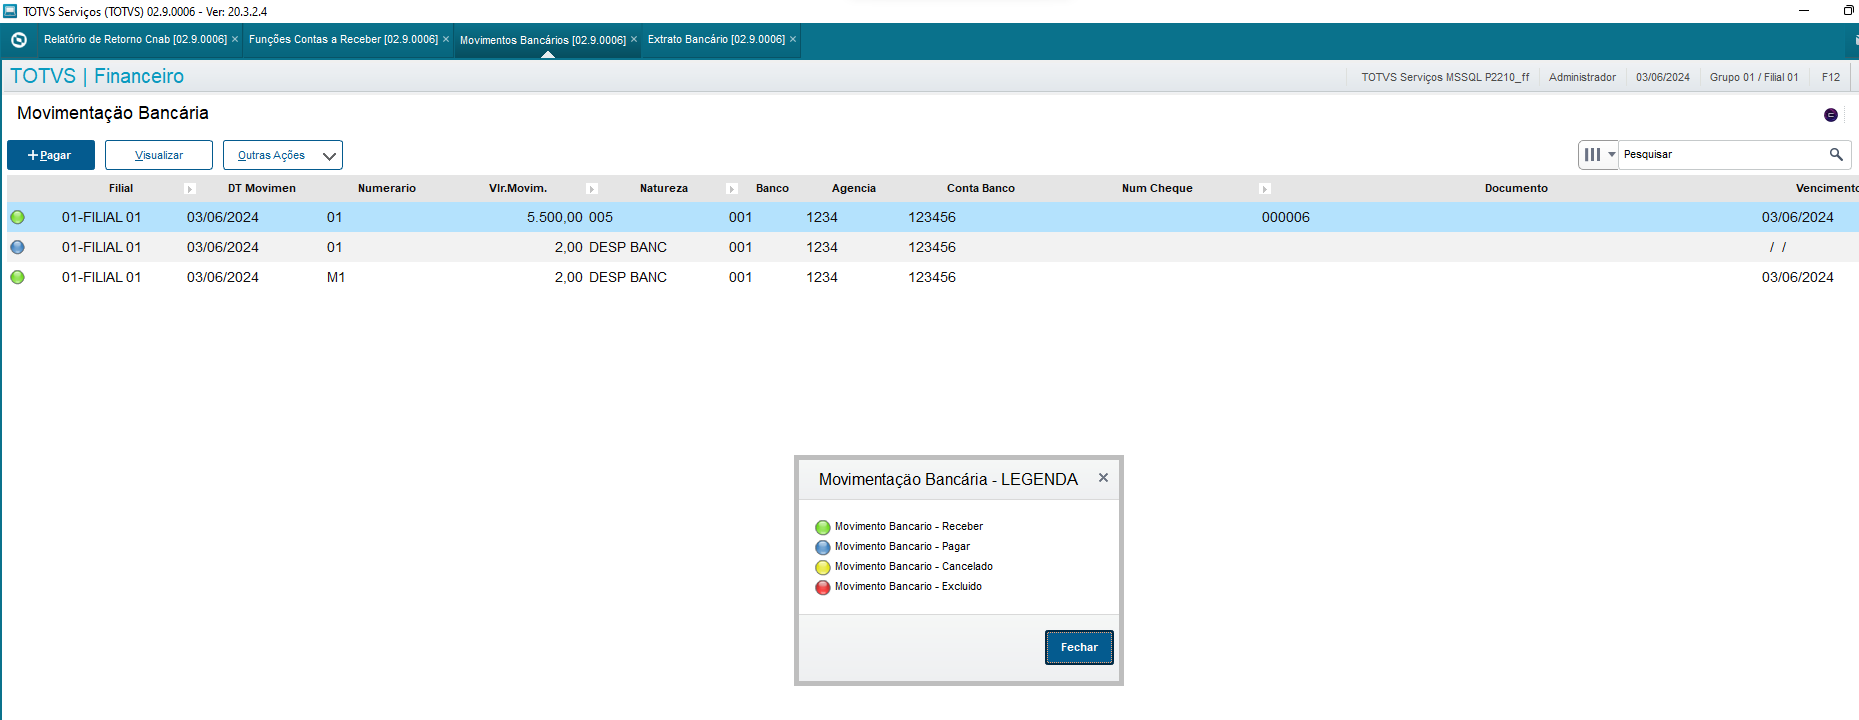1859x720 pixels.
Task: Click the magnifier search icon
Action: pyautogui.click(x=1836, y=154)
